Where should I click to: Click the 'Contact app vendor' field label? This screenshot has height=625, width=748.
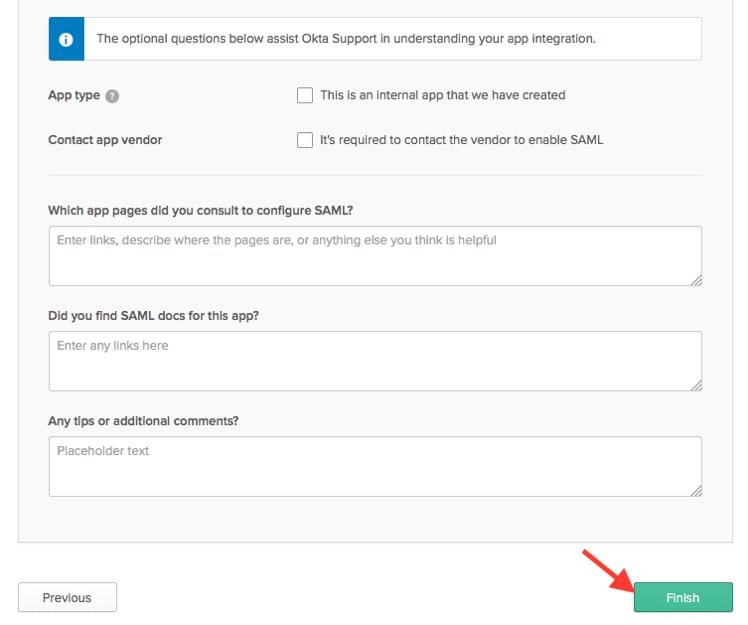[x=105, y=140]
